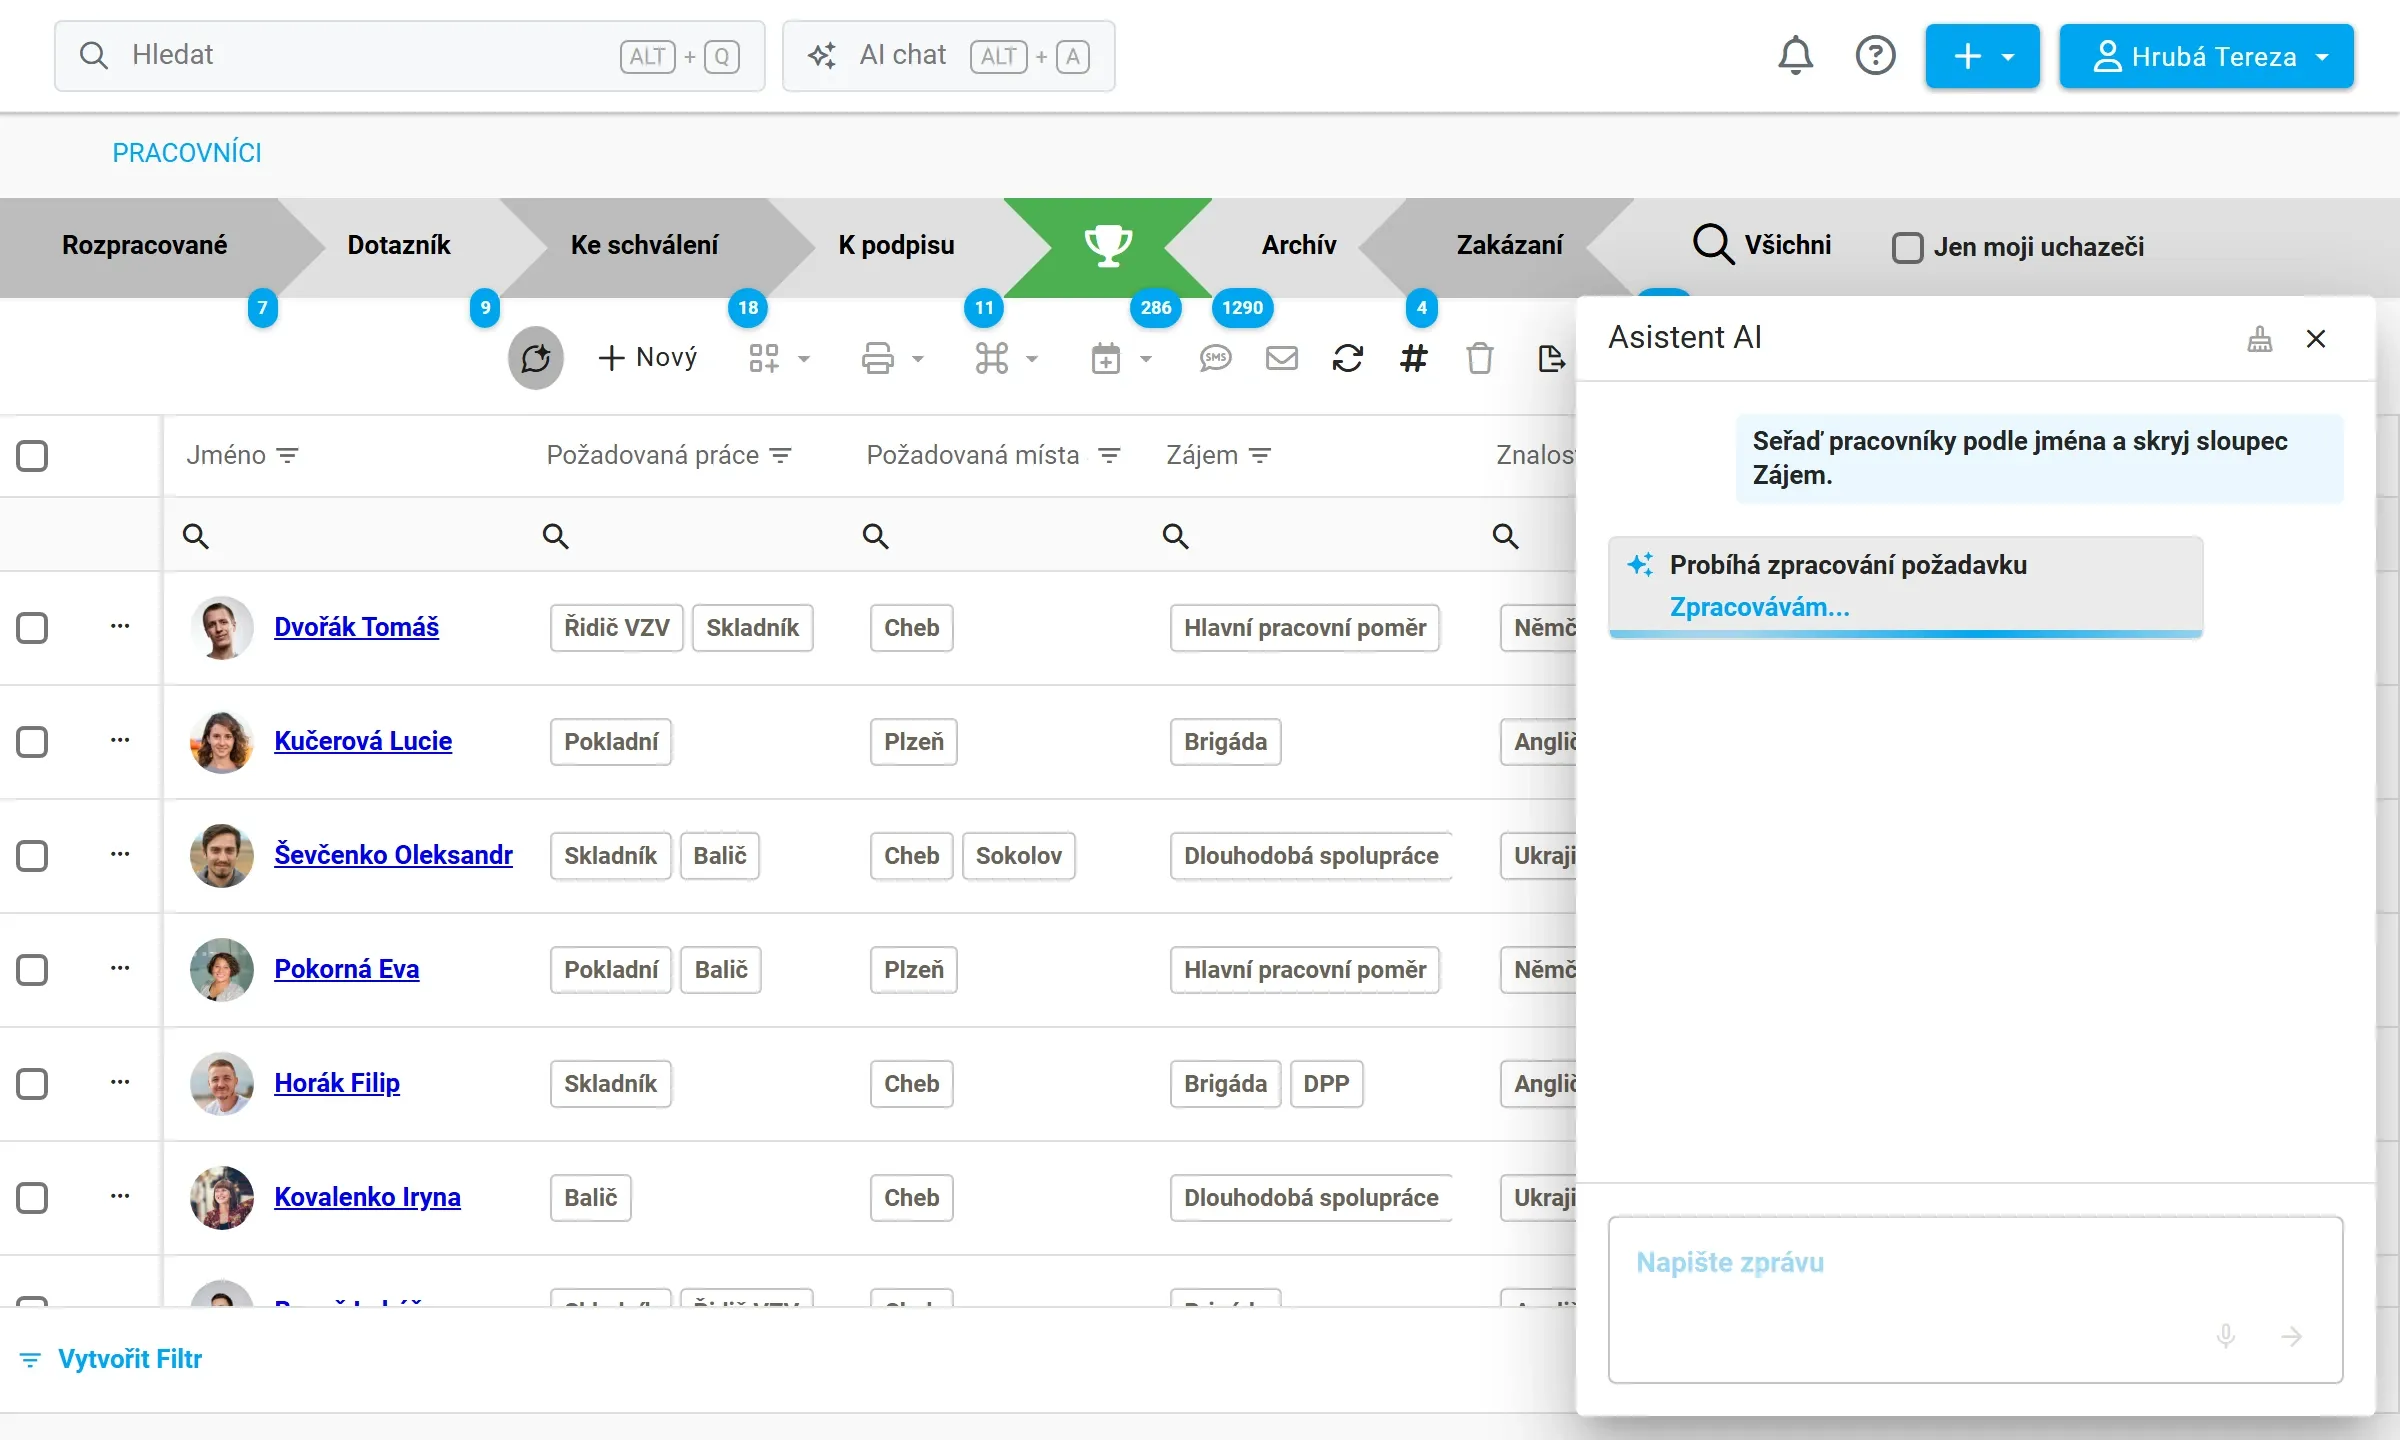Switch to the Archív stage

coord(1298,246)
